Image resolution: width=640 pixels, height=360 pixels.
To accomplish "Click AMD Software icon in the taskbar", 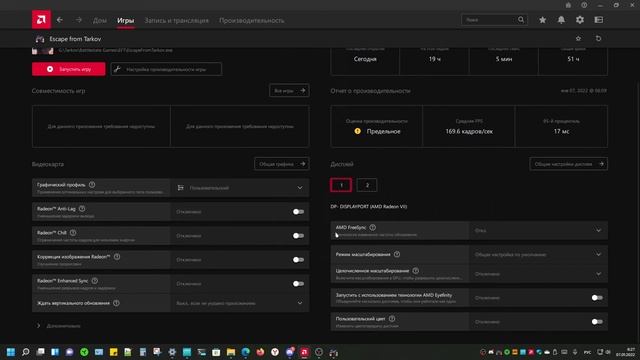I will [x=304, y=352].
